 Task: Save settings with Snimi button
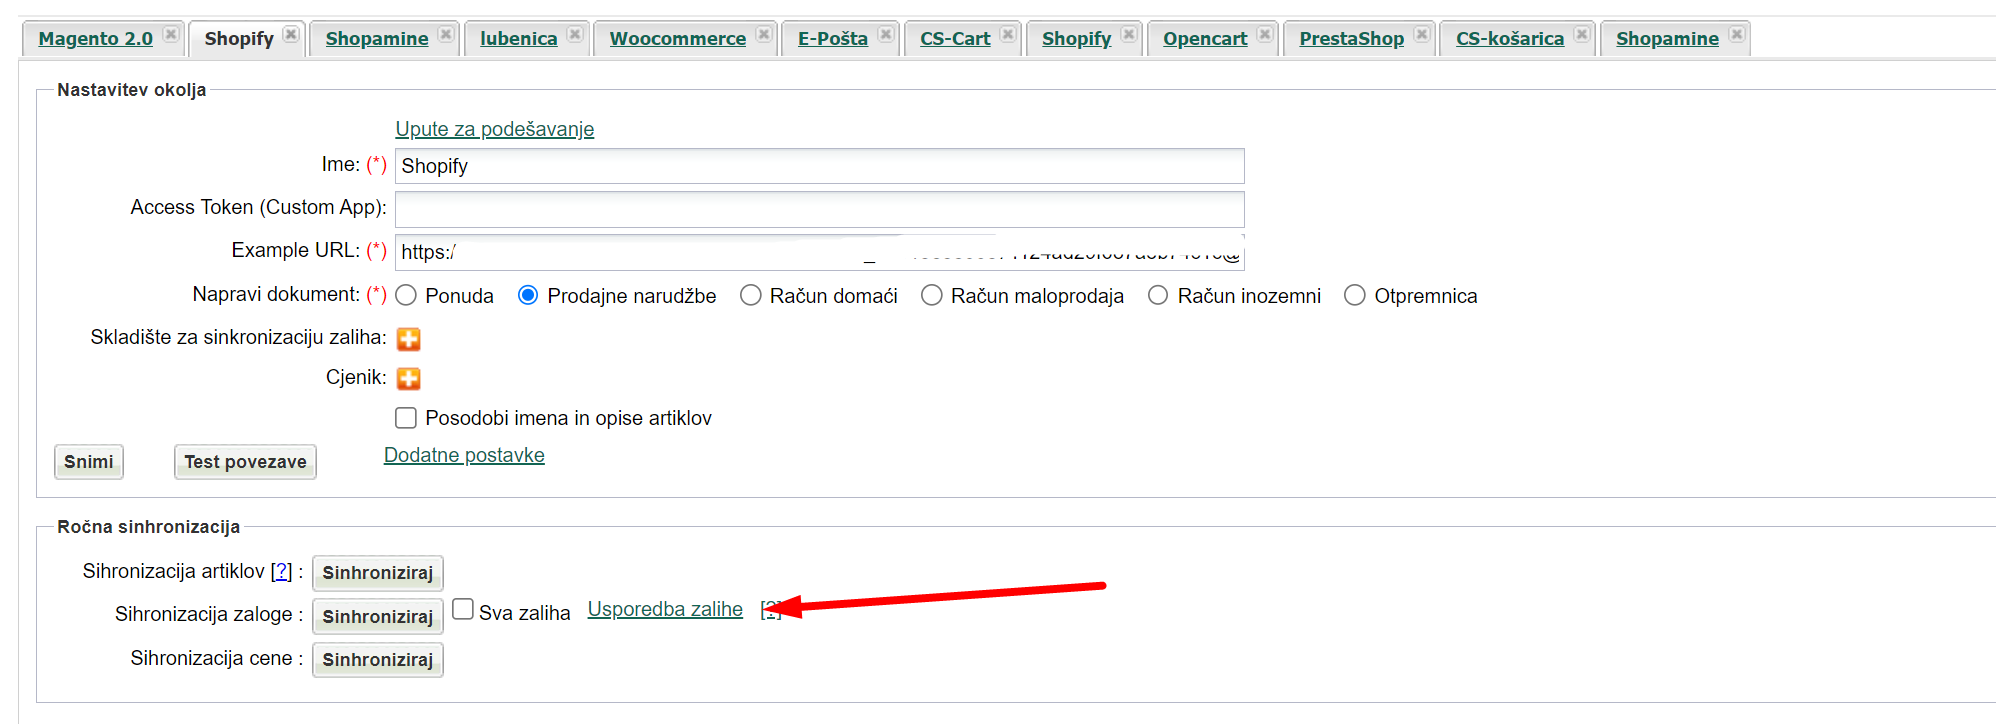pyautogui.click(x=89, y=462)
